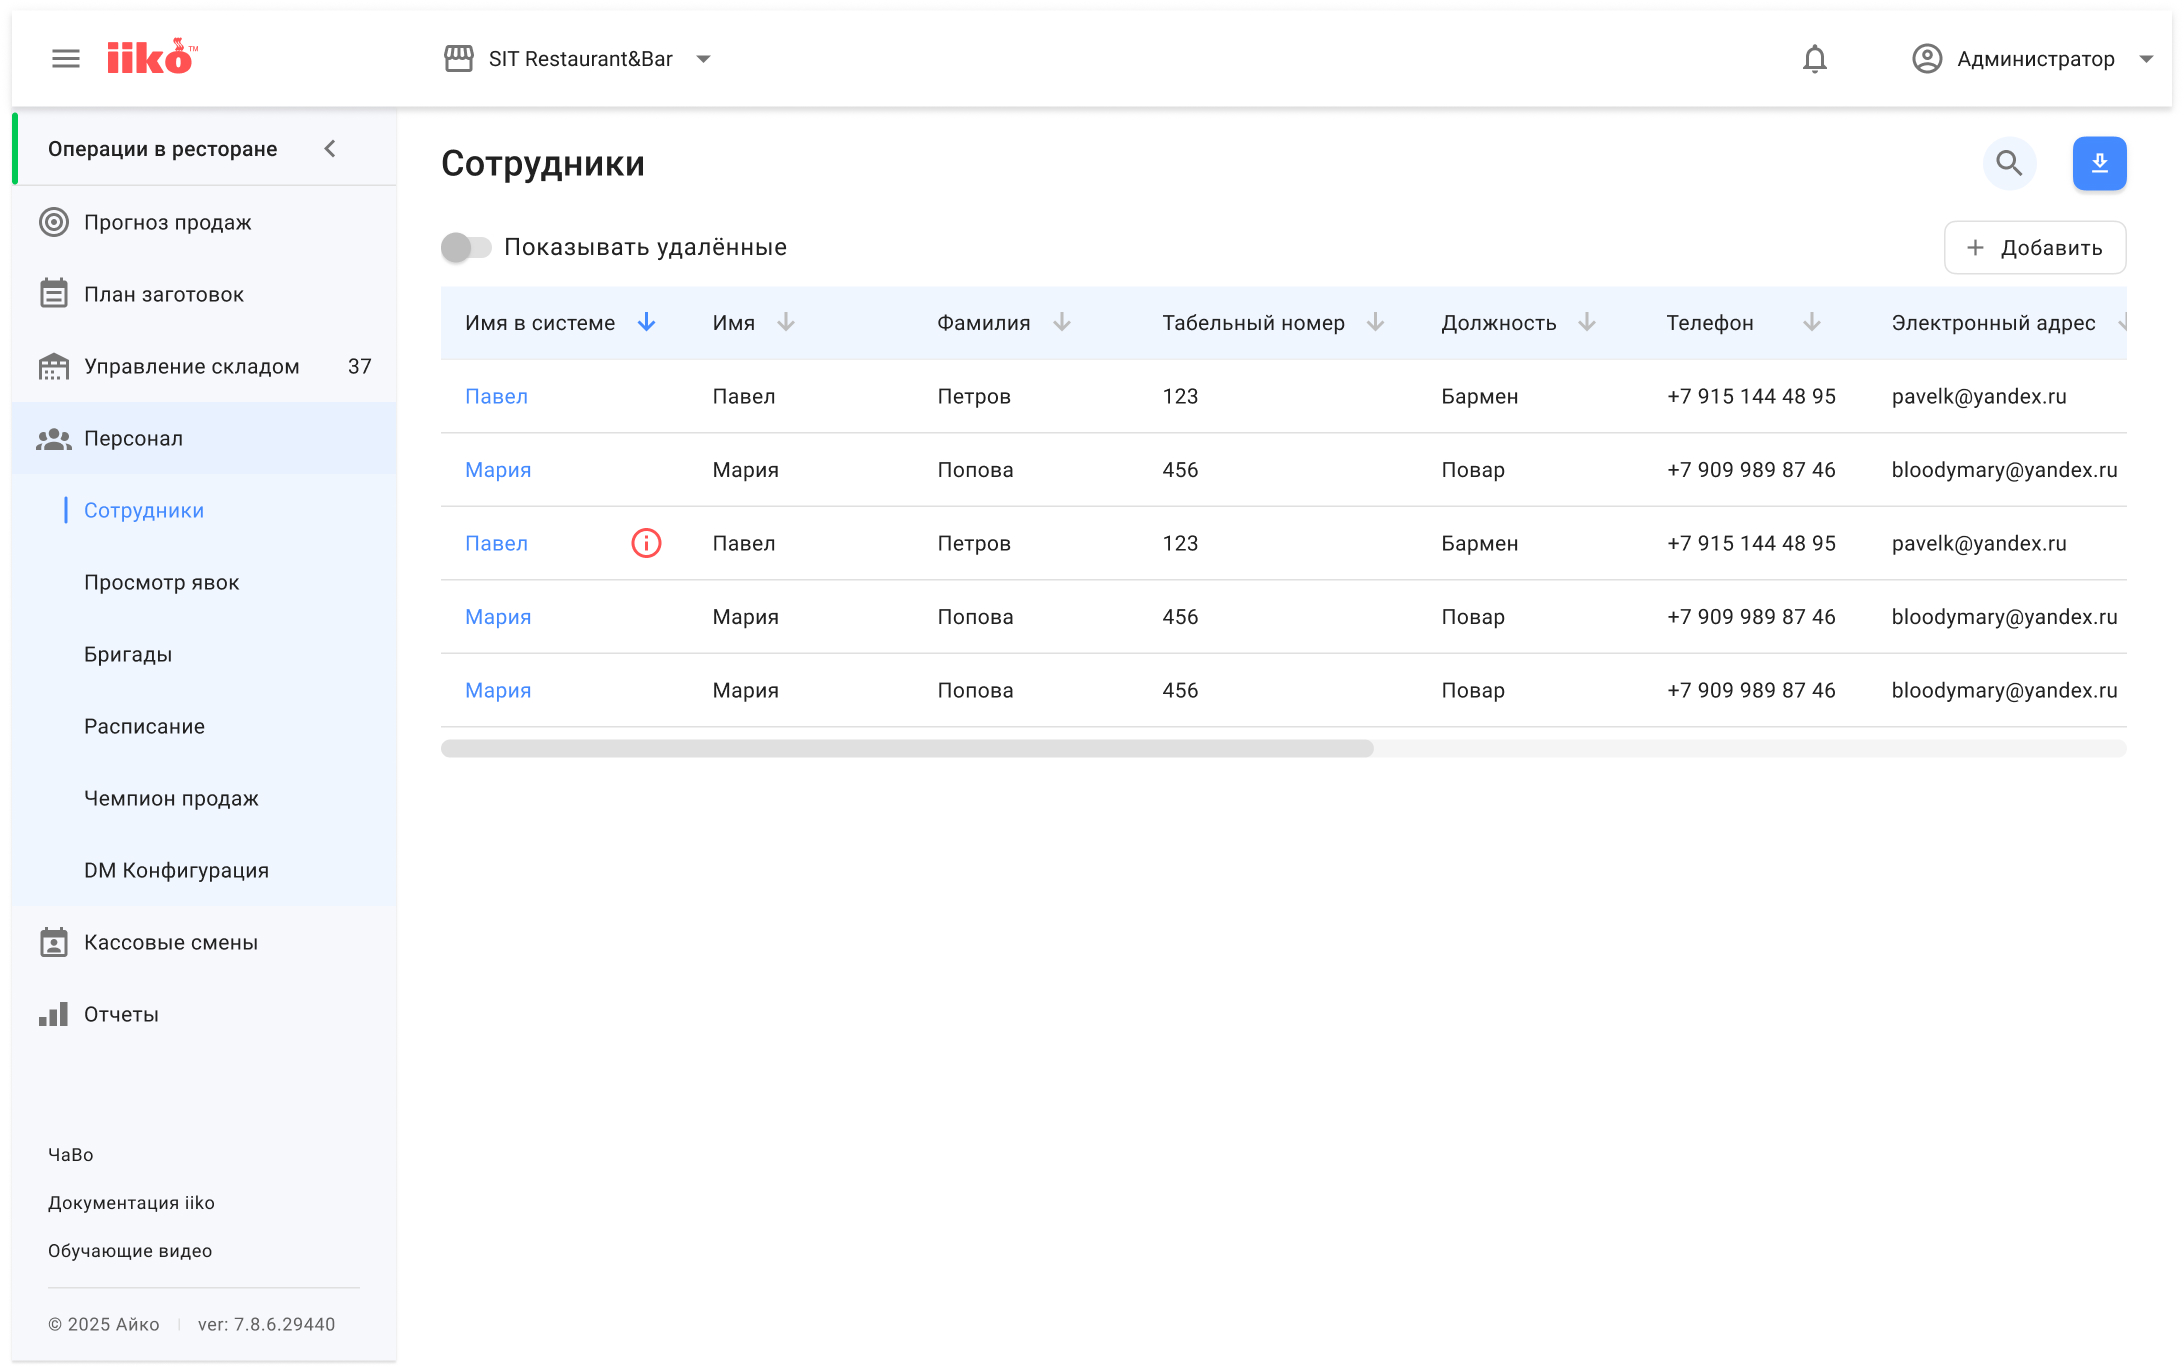Image resolution: width=2184 pixels, height=1367 pixels.
Task: Sort by Фамилия column arrow
Action: coord(1062,322)
